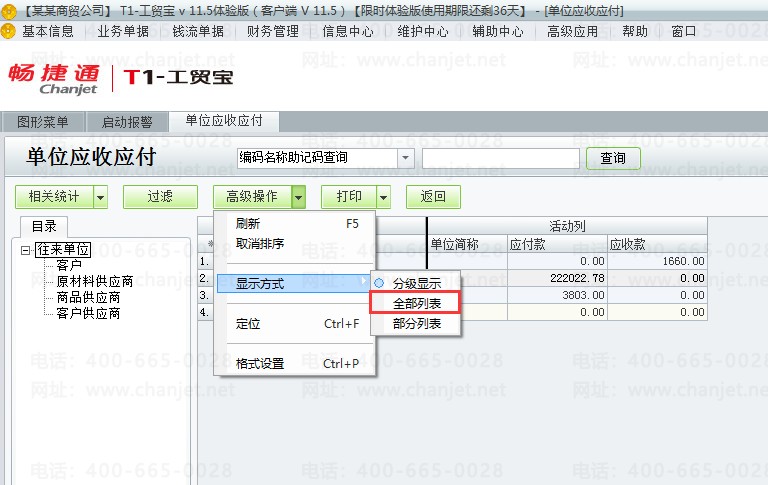Open the 信息中心 menu

tap(348, 31)
